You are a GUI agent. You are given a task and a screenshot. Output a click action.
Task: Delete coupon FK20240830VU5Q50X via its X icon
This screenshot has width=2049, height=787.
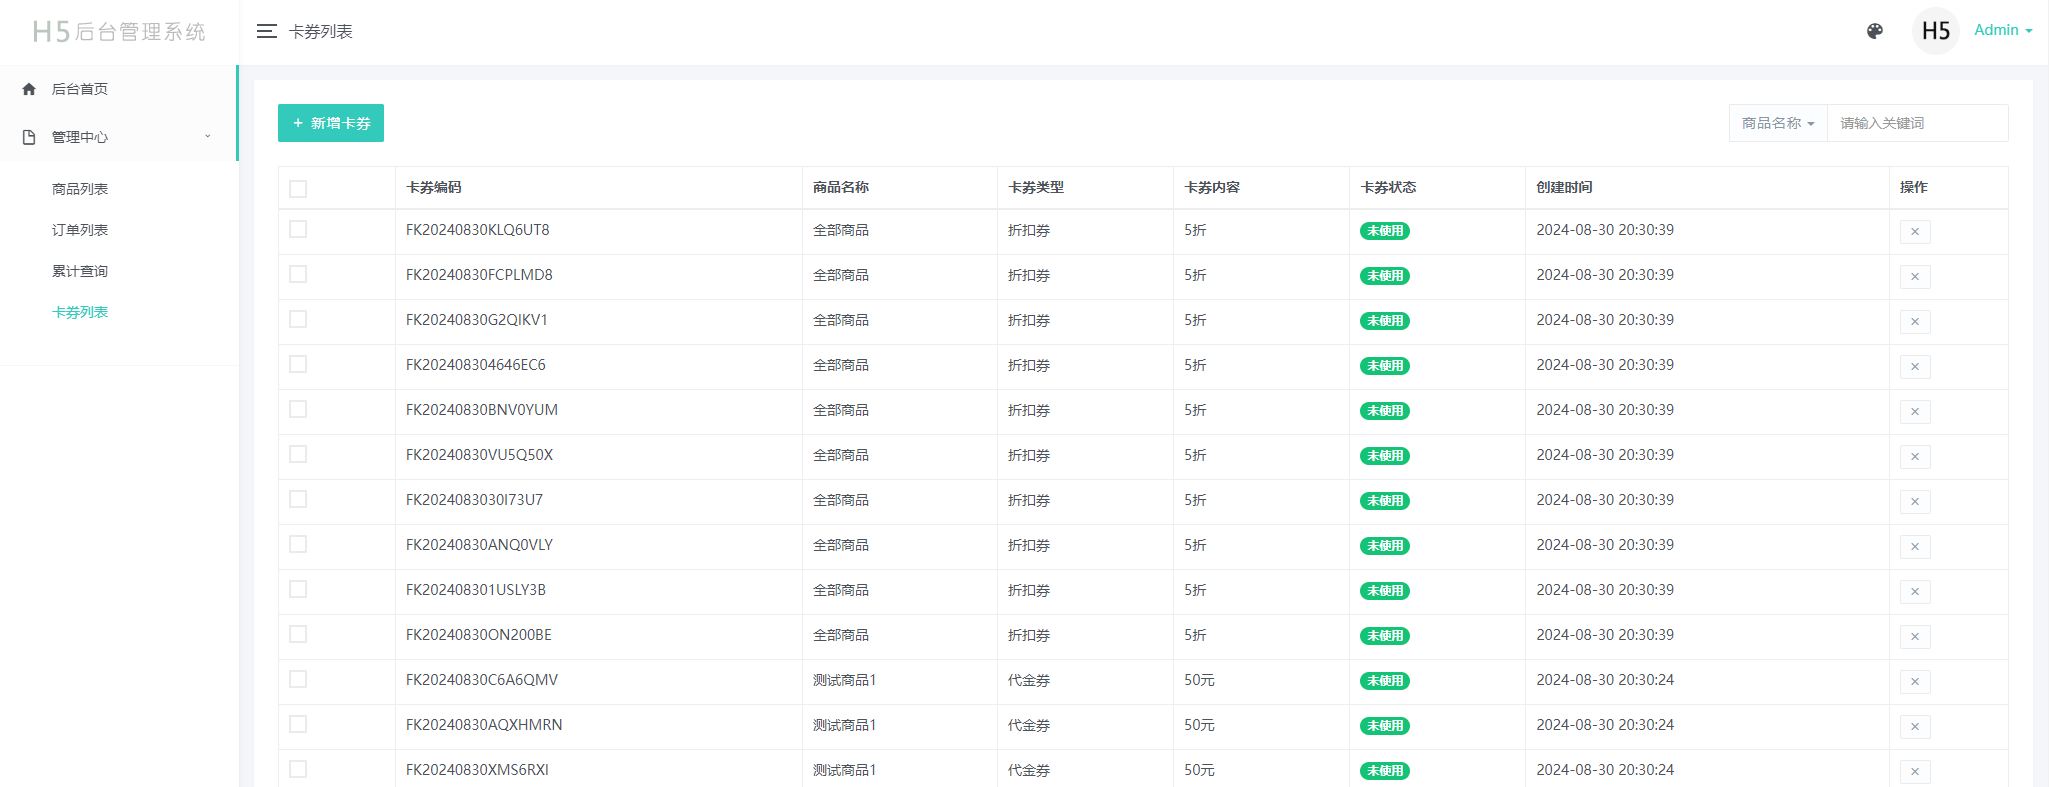coord(1915,457)
